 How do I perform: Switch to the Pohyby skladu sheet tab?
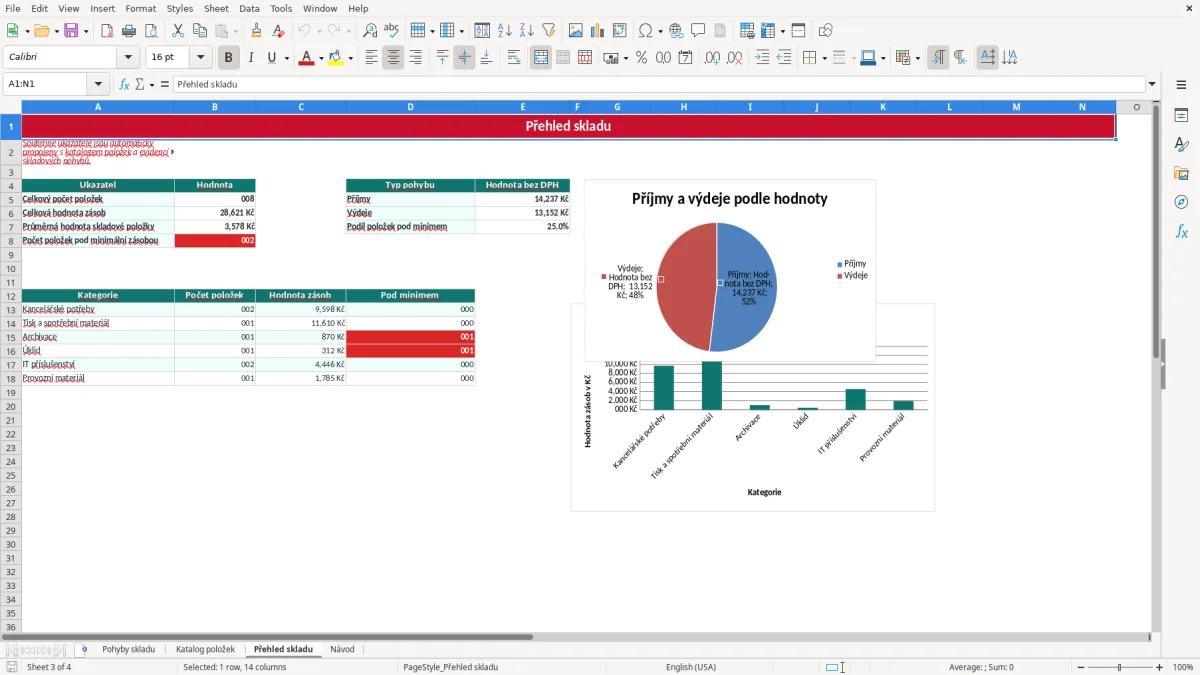pyautogui.click(x=128, y=649)
